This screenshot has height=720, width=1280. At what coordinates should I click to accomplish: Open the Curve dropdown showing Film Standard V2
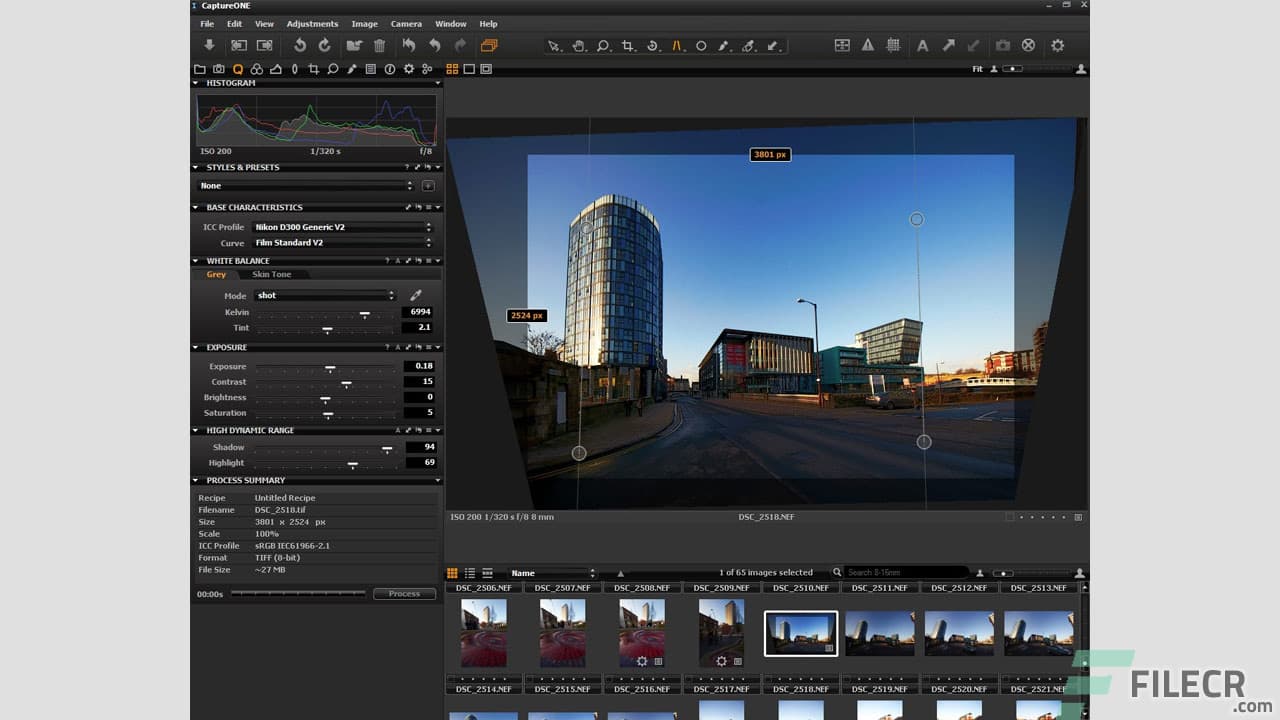coord(343,243)
